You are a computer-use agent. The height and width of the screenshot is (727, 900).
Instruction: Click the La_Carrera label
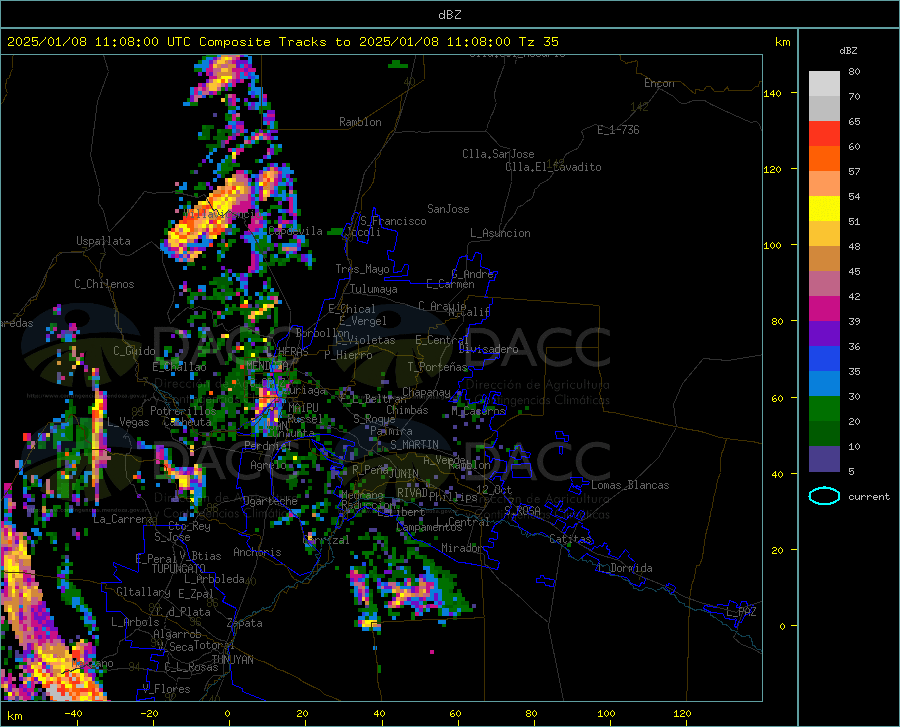123,519
